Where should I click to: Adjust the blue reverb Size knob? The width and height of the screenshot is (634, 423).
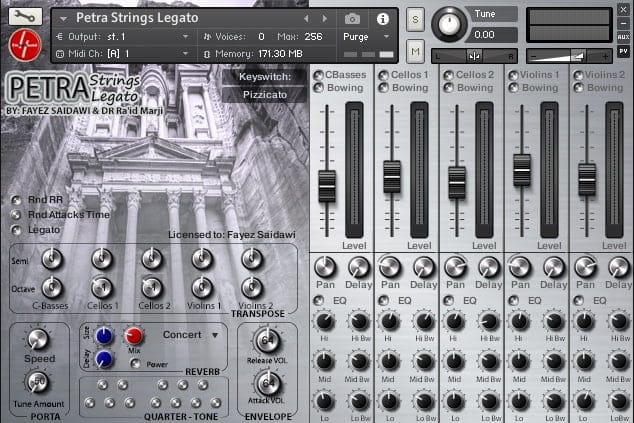104,336
